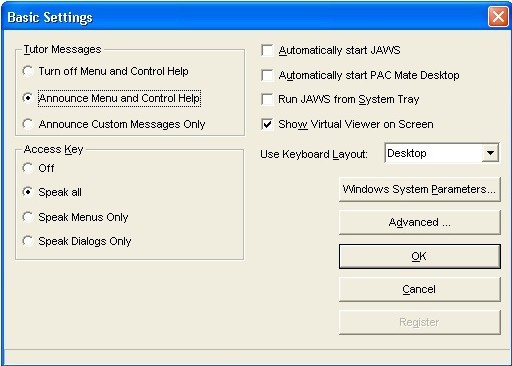The image size is (512, 366).
Task: Click the Desktop keyboard layout combo box
Action: [x=442, y=153]
